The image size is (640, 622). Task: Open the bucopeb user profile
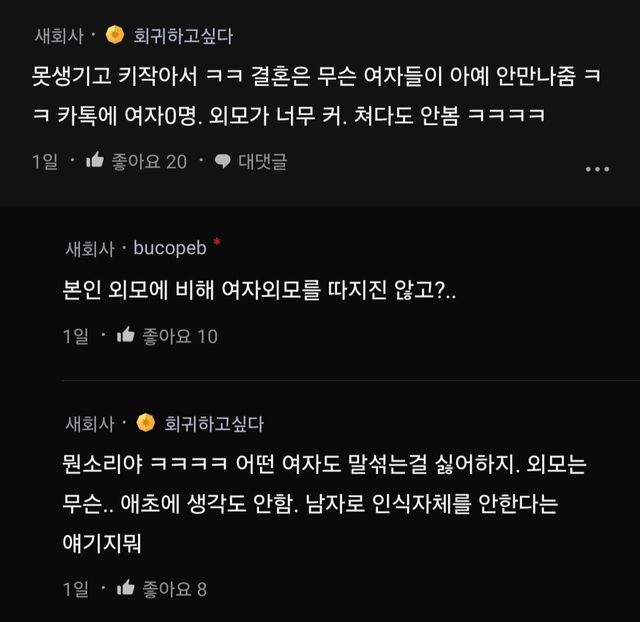[x=169, y=248]
